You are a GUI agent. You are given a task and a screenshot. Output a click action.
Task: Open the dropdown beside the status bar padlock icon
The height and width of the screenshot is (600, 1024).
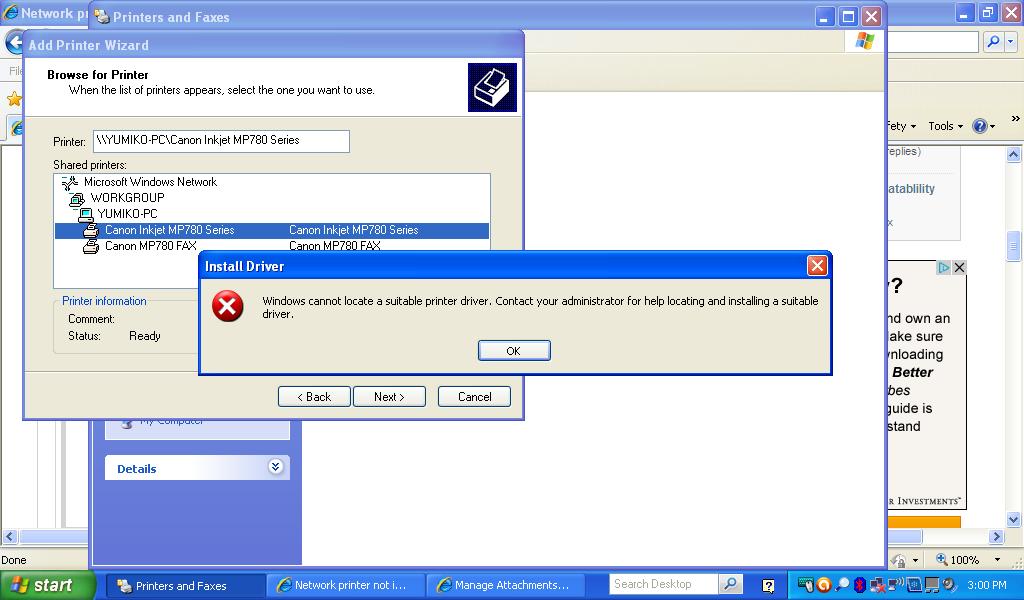916,560
